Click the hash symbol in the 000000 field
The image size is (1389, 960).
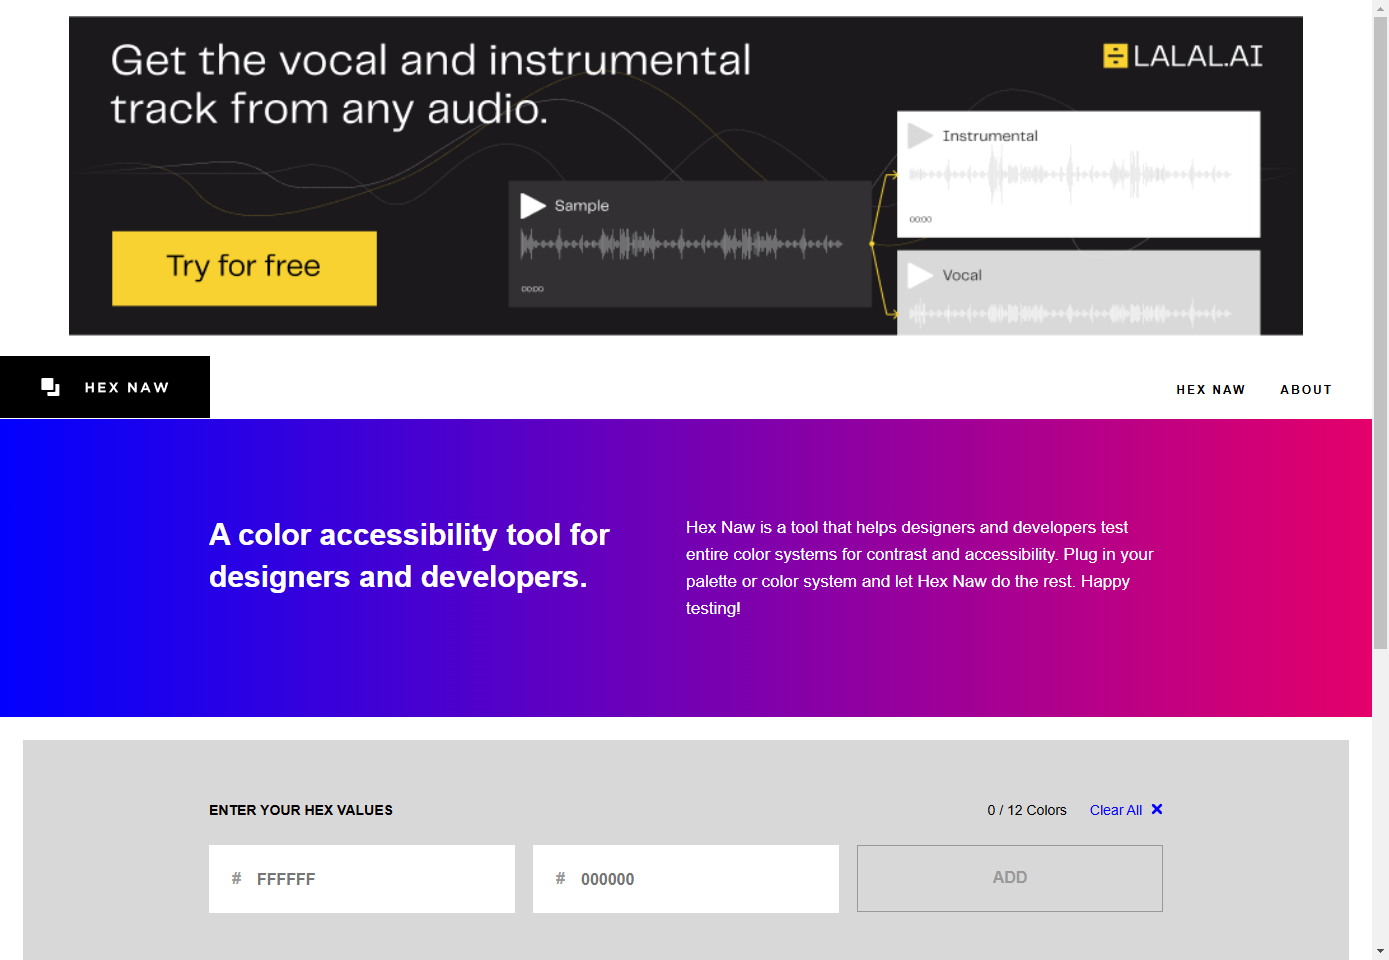tap(561, 878)
